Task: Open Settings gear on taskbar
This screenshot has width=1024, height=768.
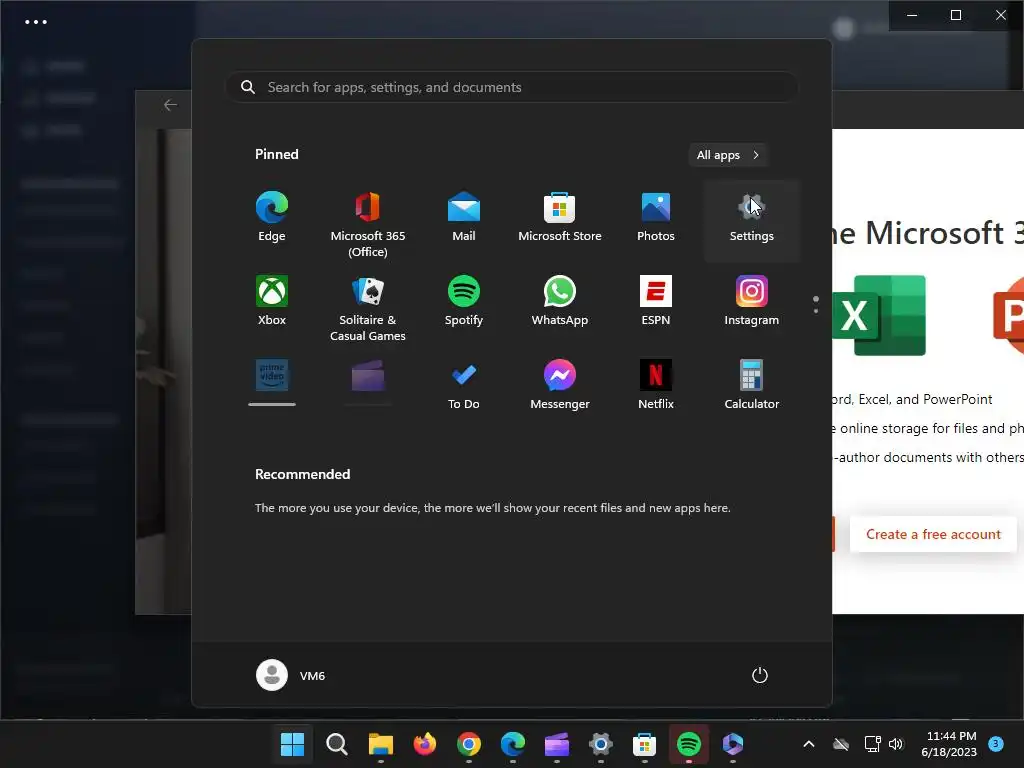Action: (601, 744)
